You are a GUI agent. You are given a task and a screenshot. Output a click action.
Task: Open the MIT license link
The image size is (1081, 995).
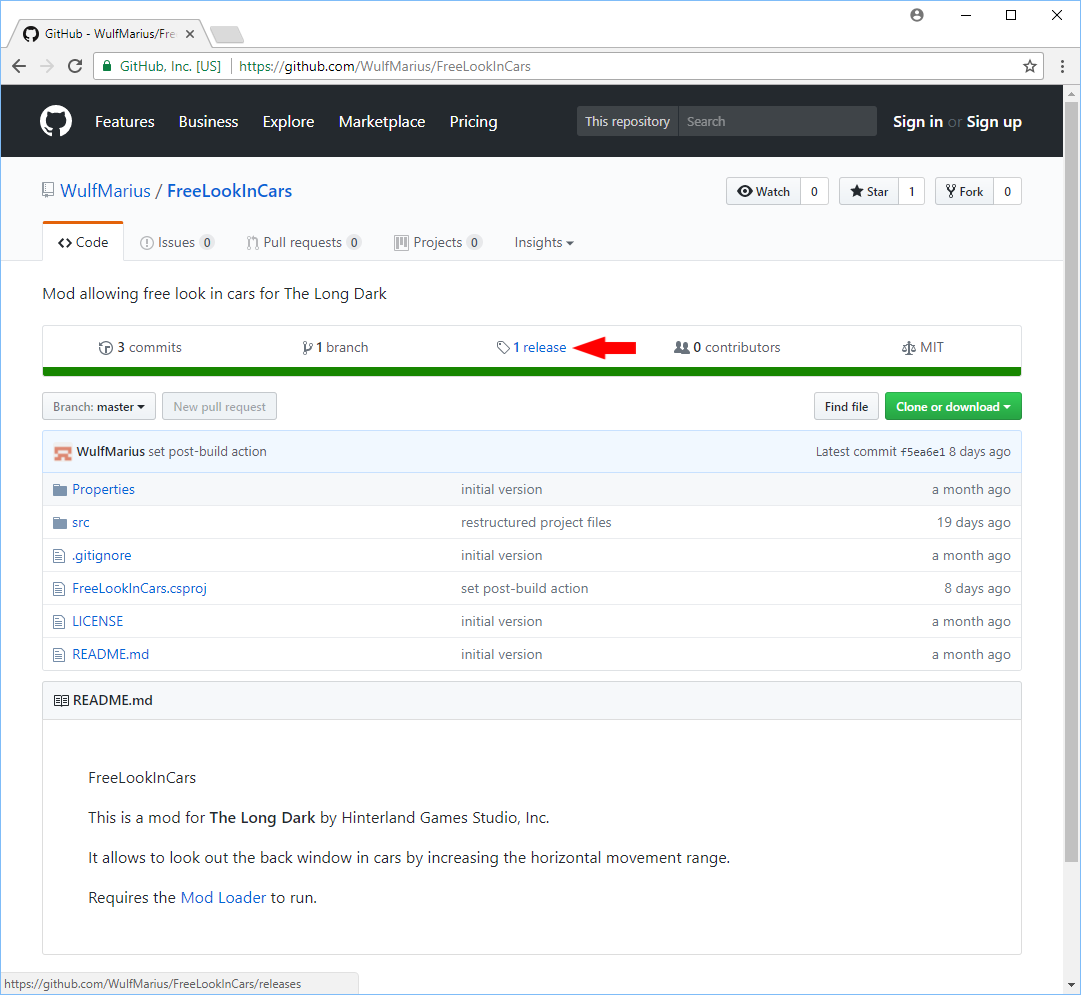coord(922,348)
